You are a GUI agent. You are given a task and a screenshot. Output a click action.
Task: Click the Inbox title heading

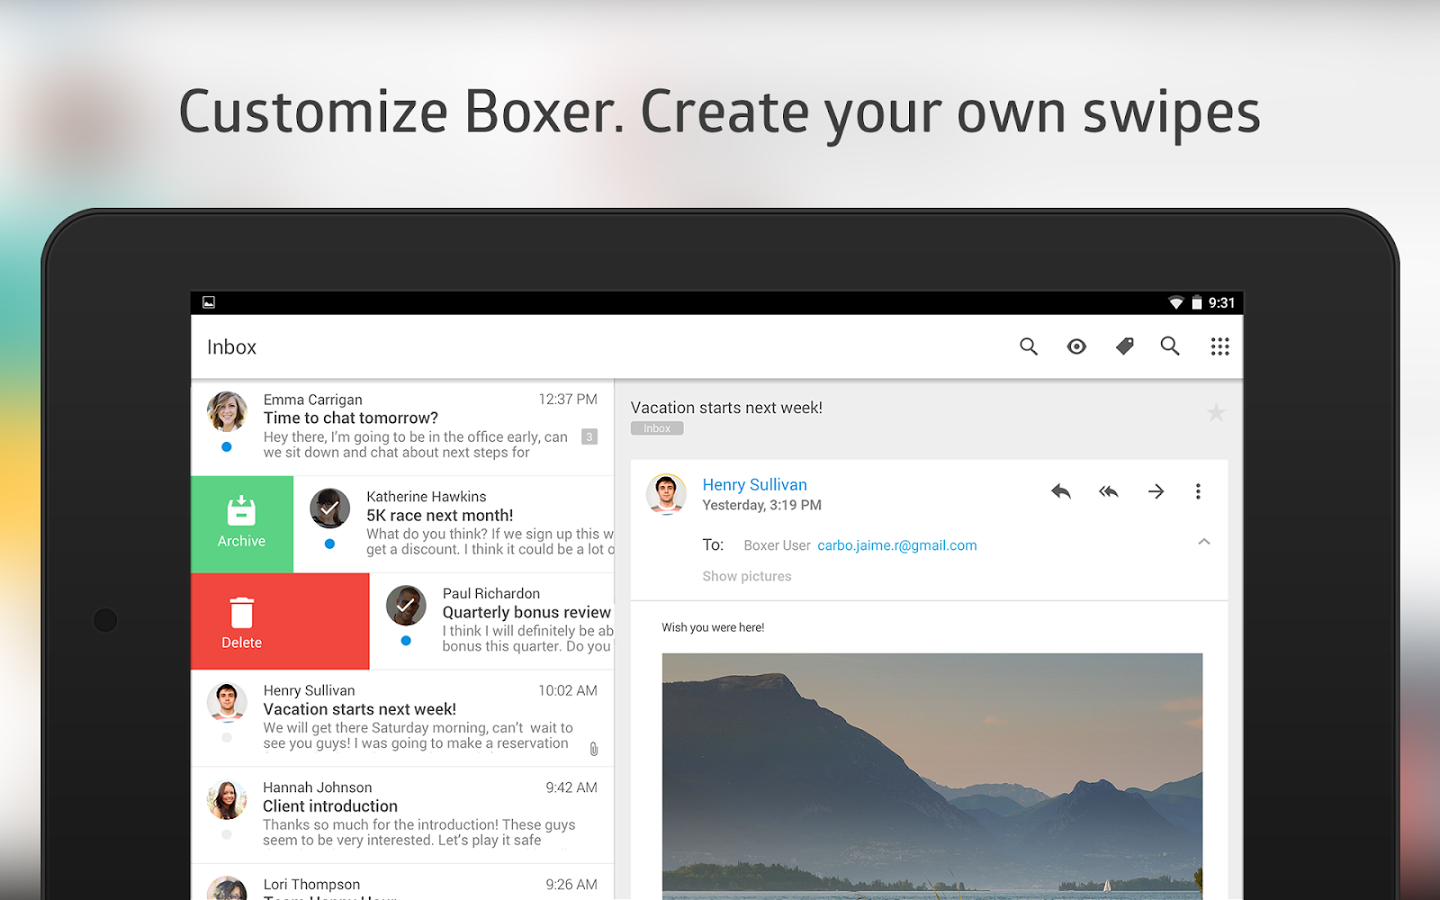[231, 346]
